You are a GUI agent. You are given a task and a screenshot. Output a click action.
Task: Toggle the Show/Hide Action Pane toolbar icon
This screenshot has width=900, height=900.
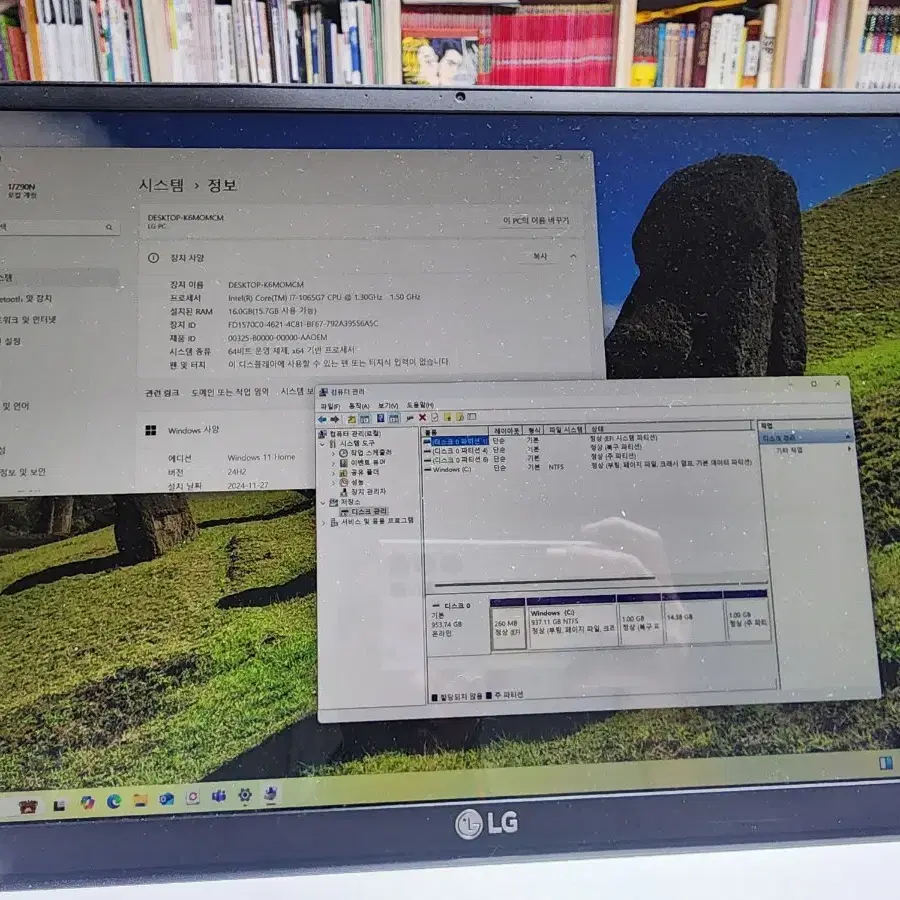[x=394, y=418]
